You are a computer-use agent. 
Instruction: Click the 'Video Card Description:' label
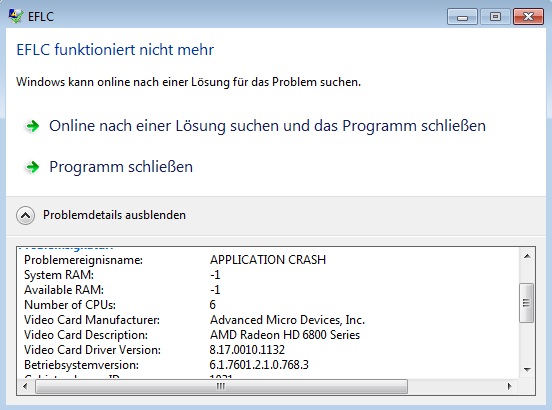86,335
